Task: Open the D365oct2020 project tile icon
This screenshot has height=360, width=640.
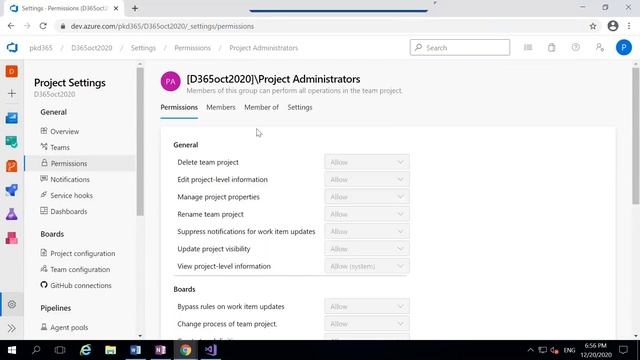Action: coord(11,71)
